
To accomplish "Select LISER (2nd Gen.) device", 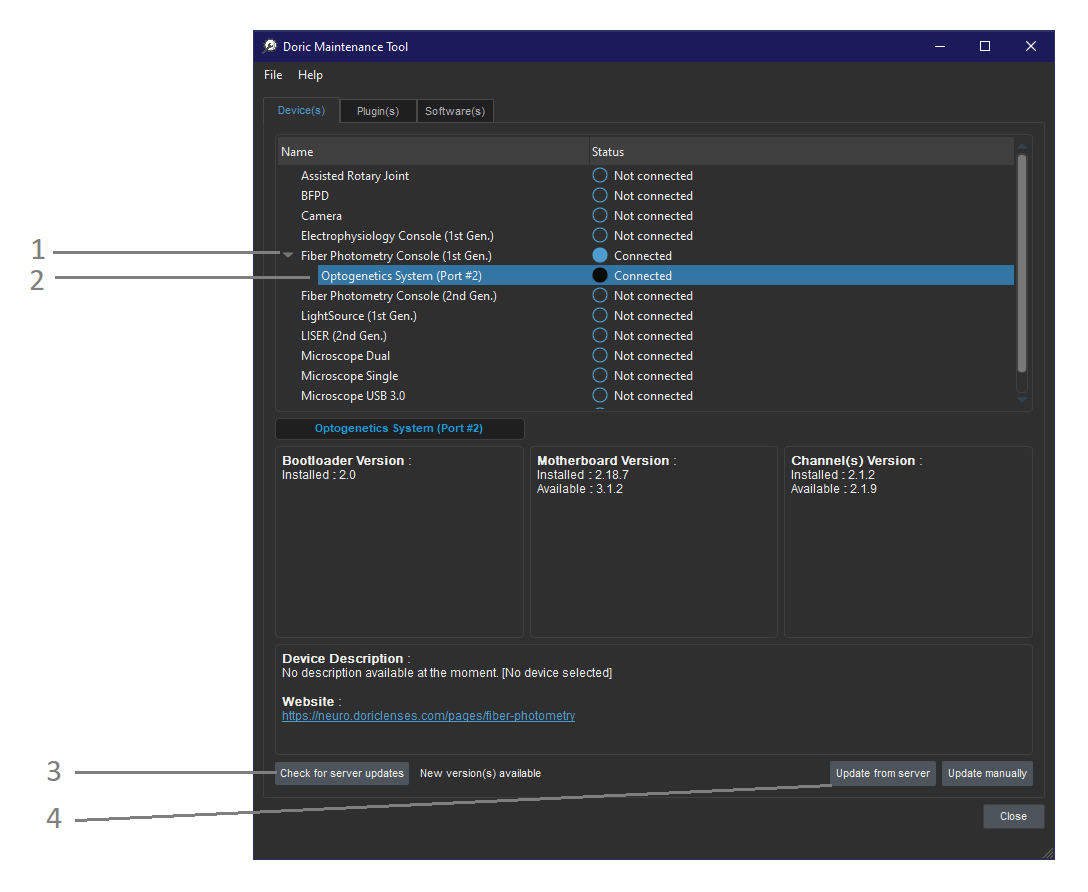I will click(x=343, y=336).
